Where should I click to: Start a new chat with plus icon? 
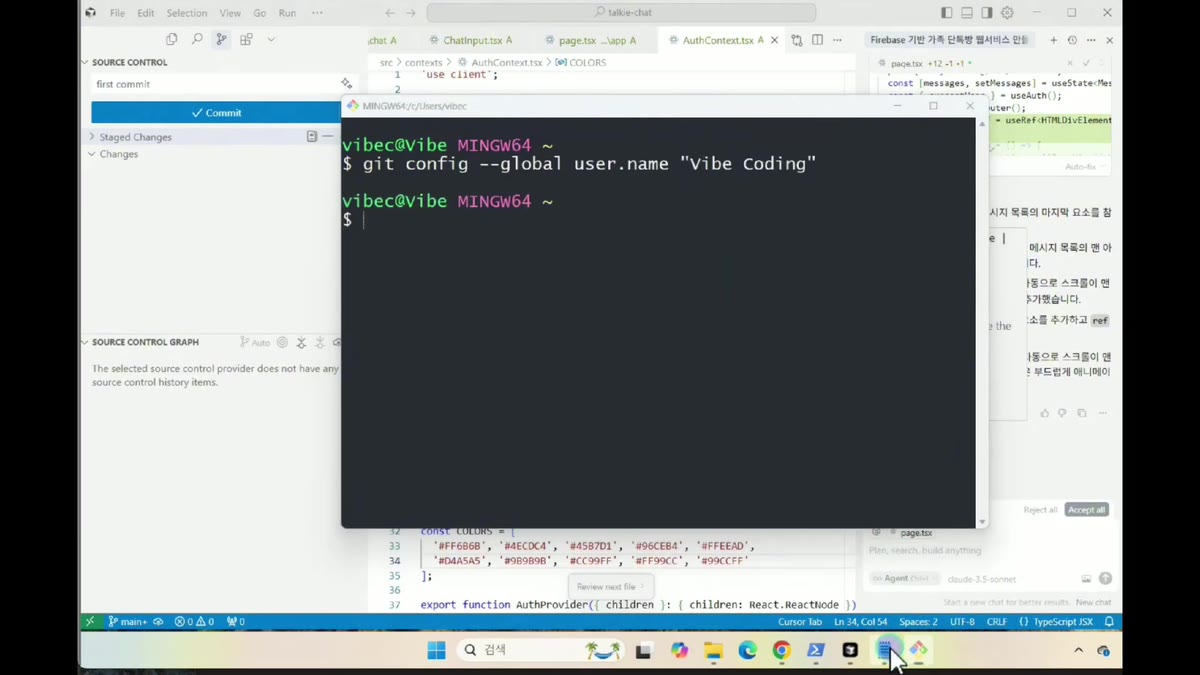pos(1053,40)
